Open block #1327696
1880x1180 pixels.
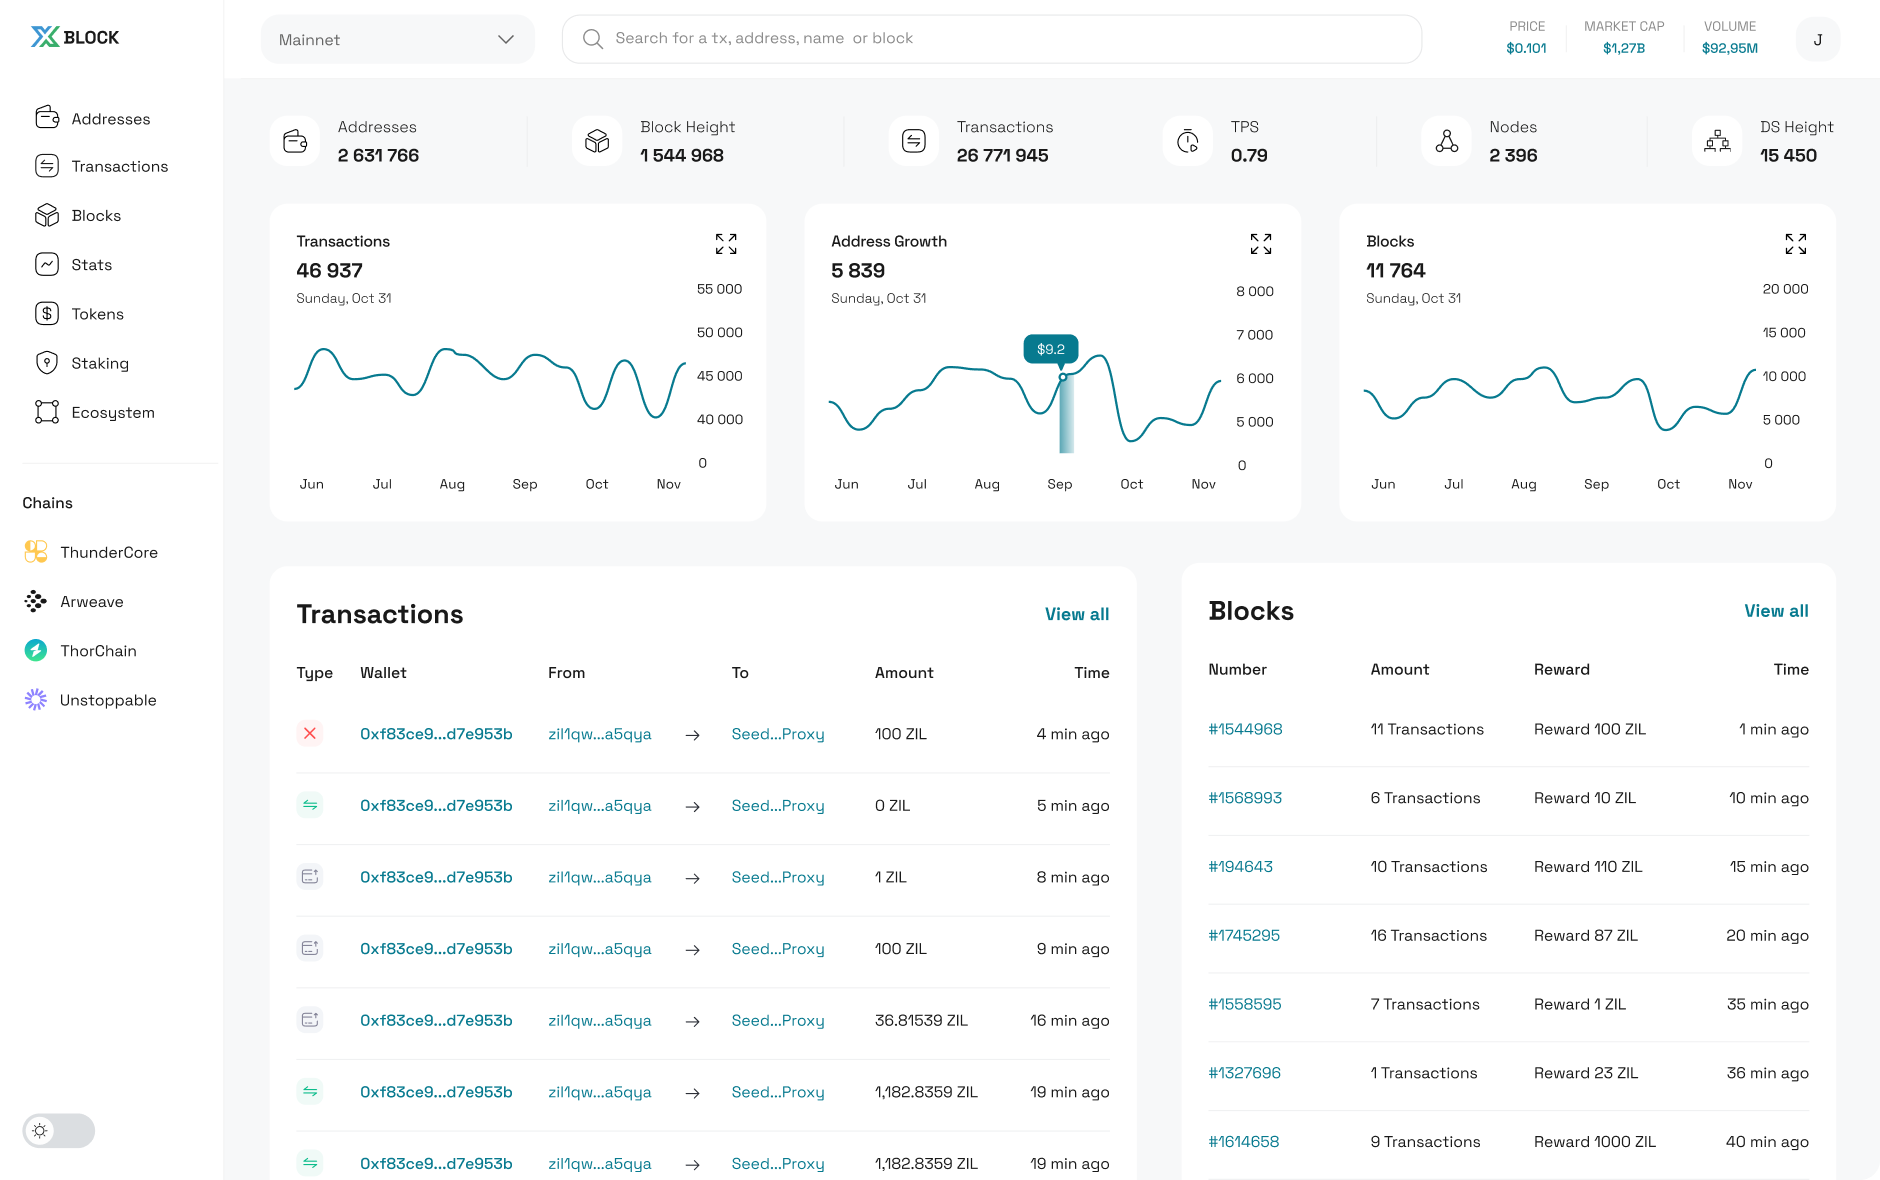[1244, 1073]
